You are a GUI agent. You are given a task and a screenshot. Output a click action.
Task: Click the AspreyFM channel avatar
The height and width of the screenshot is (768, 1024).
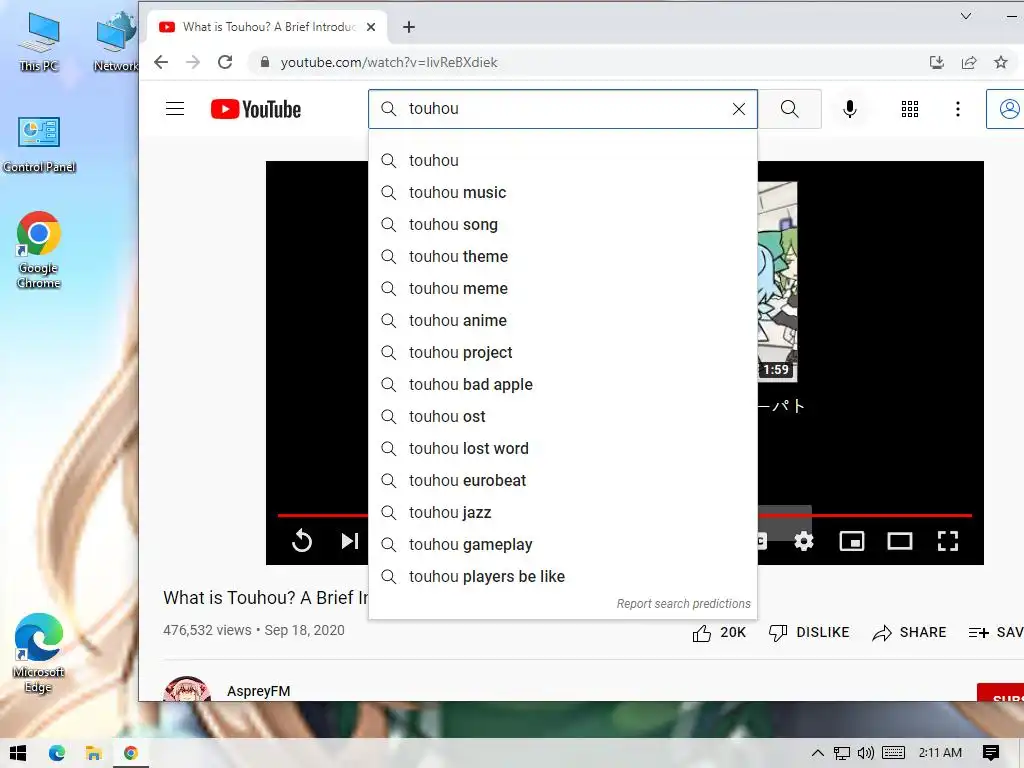(x=187, y=689)
